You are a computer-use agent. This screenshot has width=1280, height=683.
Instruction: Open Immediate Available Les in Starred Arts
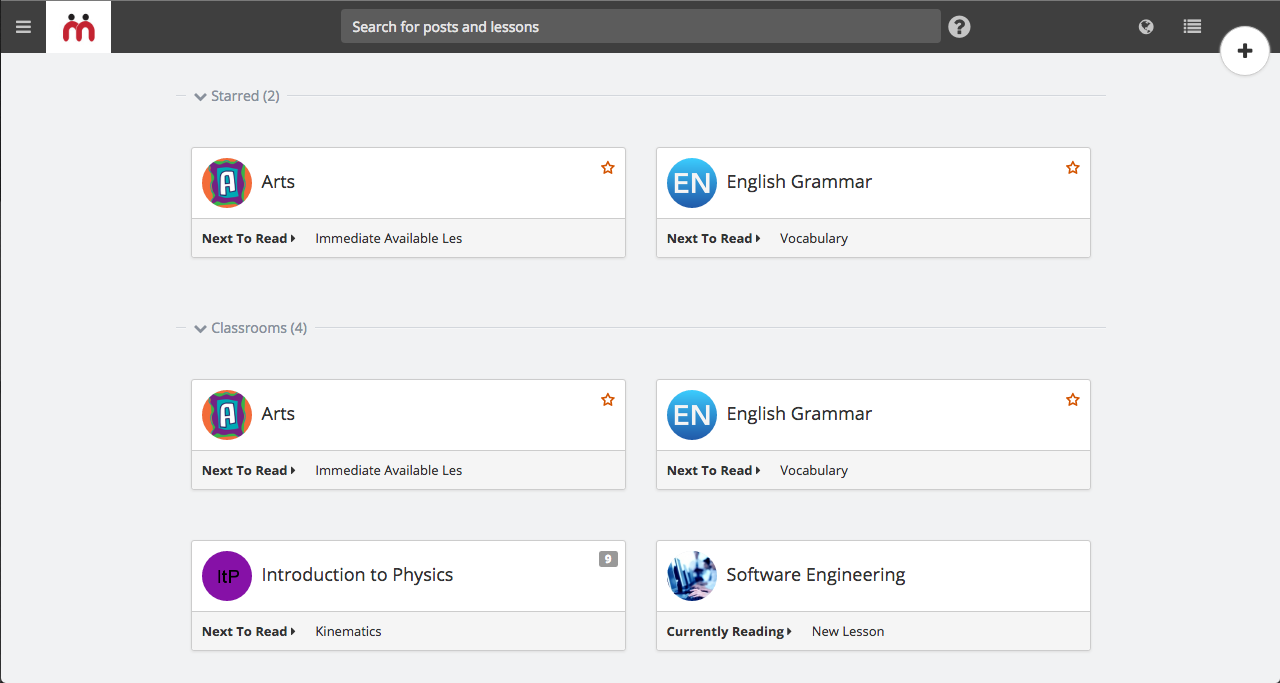click(389, 238)
